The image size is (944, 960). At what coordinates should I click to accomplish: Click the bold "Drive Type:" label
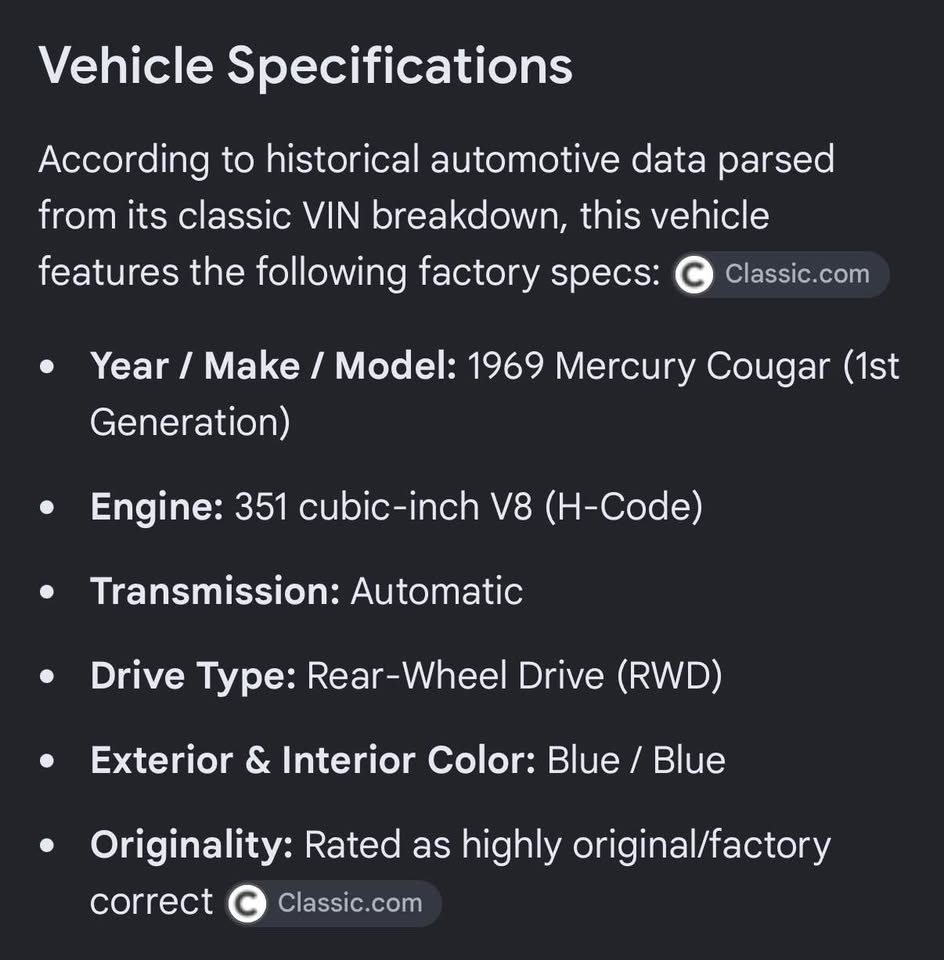(x=193, y=676)
